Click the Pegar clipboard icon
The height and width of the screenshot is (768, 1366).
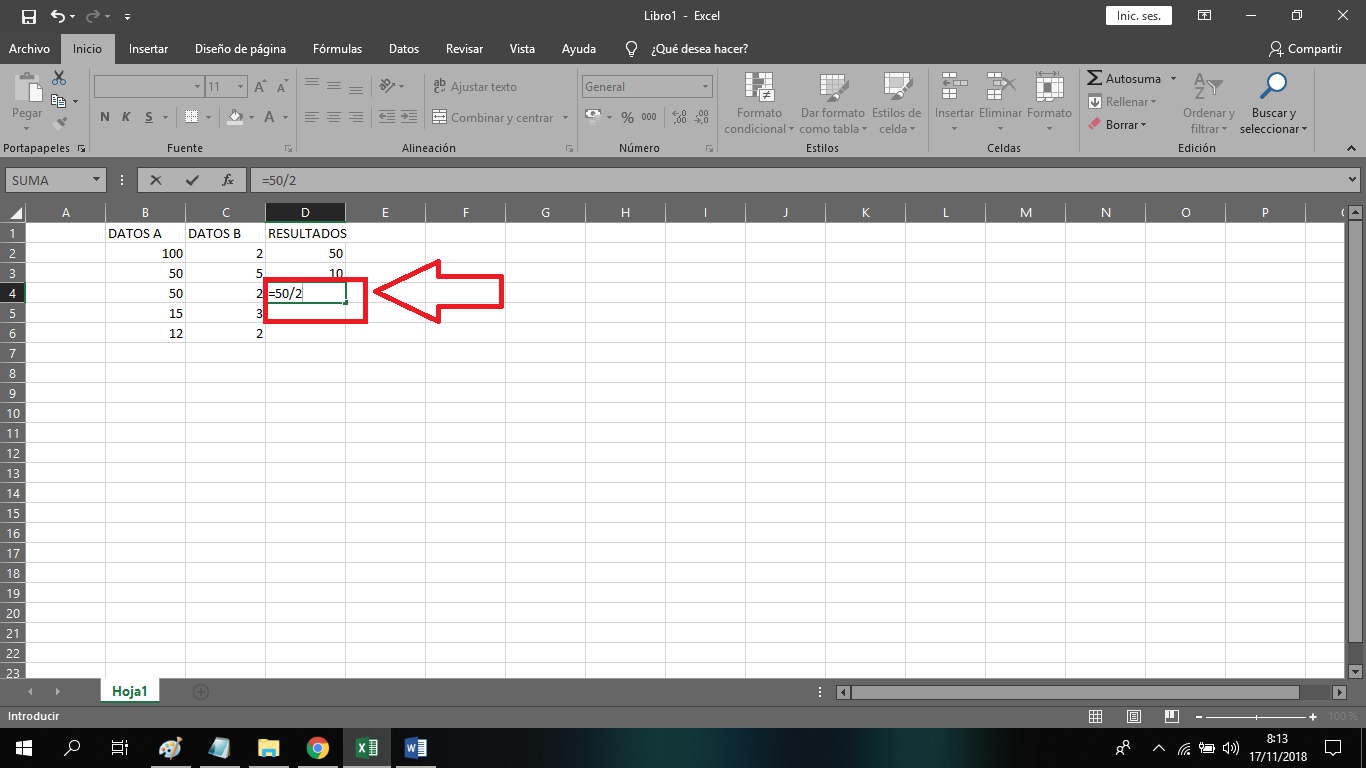(27, 87)
